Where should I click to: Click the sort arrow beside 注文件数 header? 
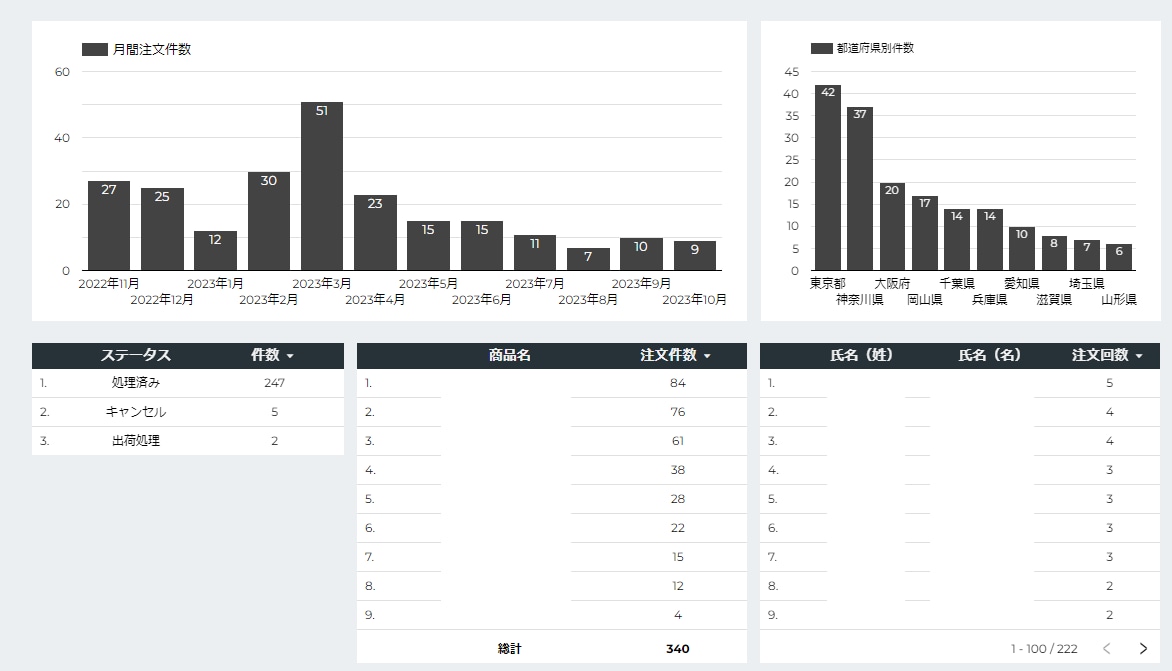click(707, 356)
